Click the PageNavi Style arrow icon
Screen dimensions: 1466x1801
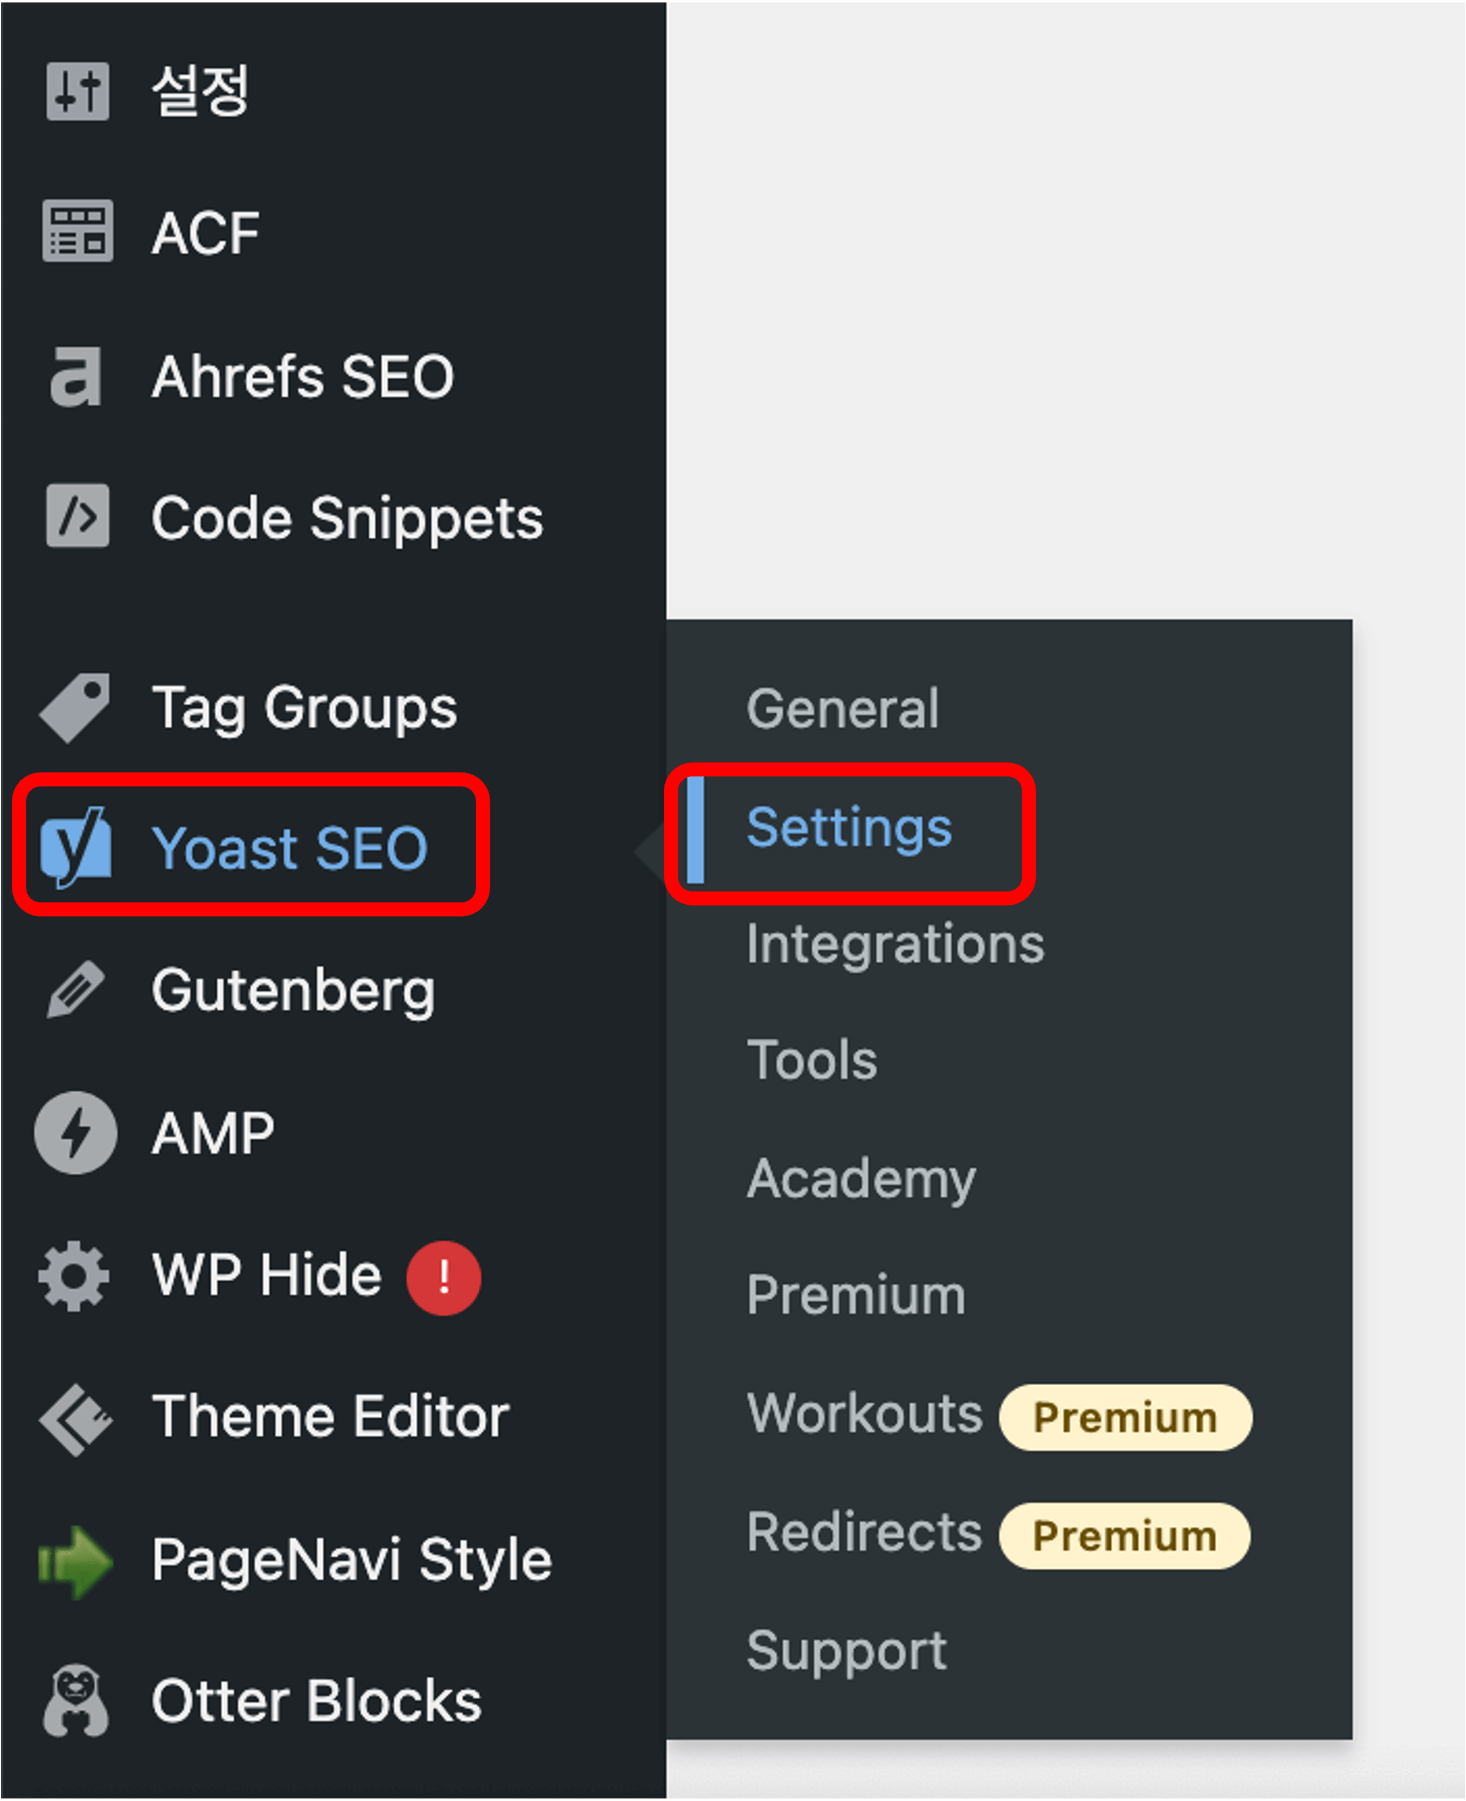click(75, 1561)
